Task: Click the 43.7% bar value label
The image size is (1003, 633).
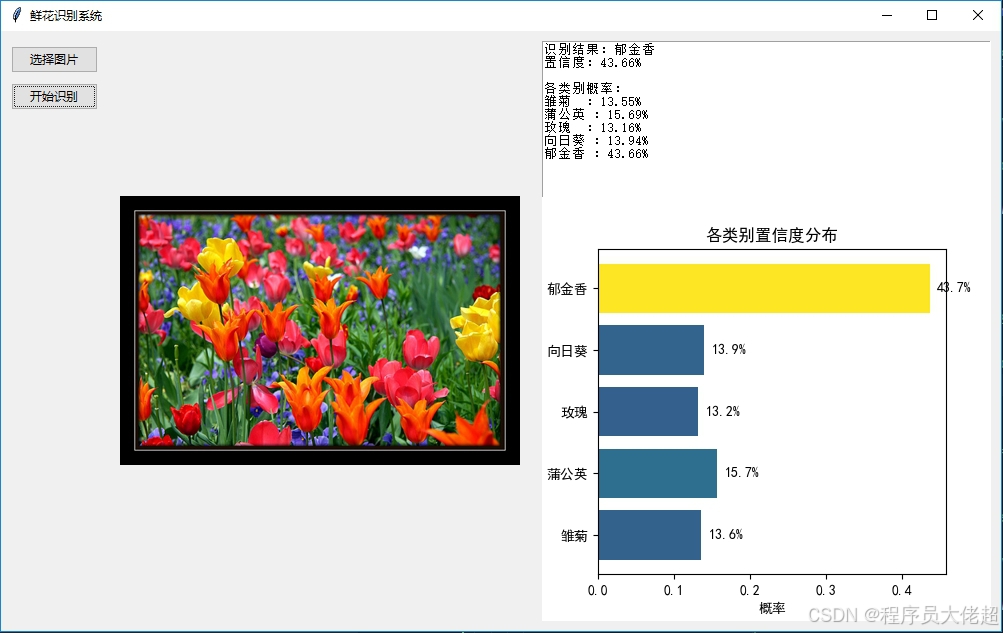Action: [954, 288]
